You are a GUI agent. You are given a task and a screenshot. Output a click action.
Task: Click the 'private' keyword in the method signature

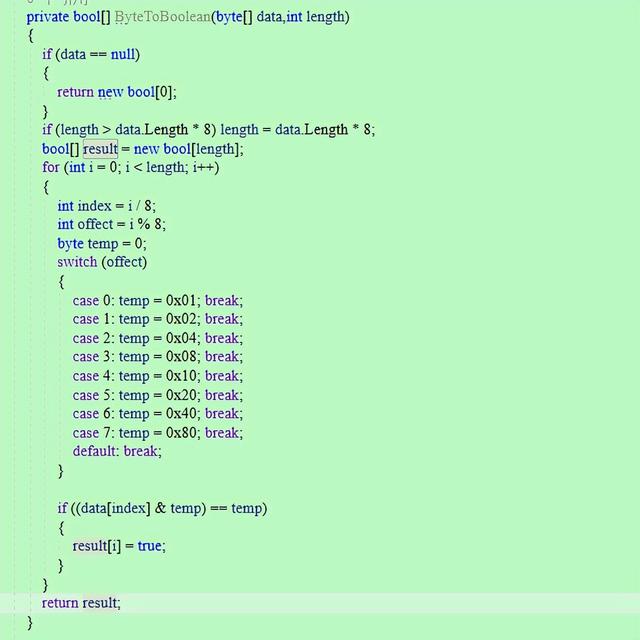48,17
